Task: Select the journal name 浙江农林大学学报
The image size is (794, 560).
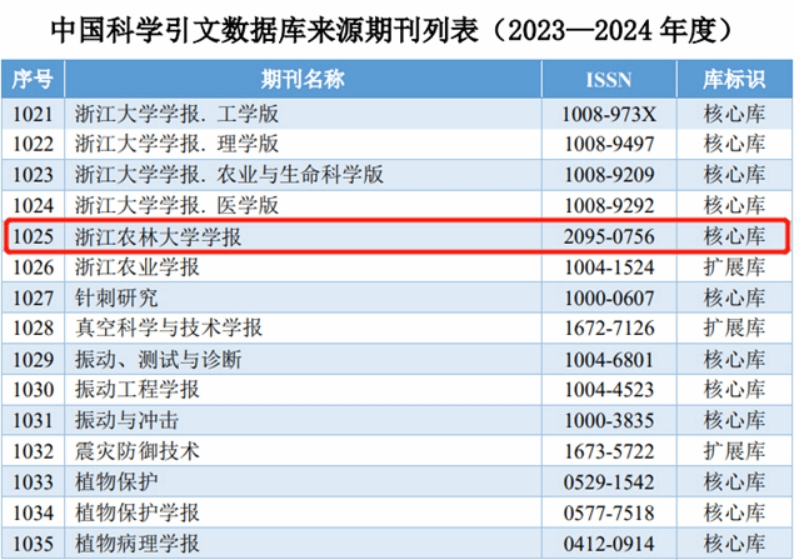Action: coord(158,237)
